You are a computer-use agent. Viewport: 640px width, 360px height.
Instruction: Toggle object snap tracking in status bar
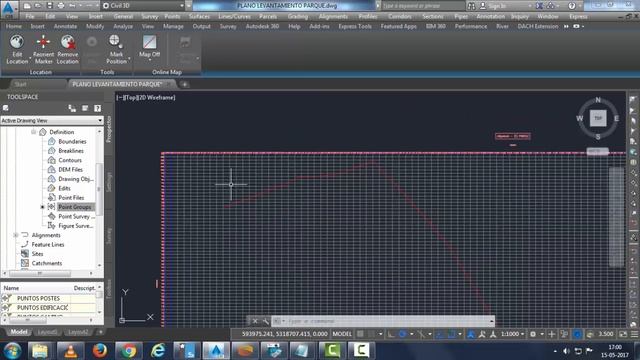pos(440,334)
